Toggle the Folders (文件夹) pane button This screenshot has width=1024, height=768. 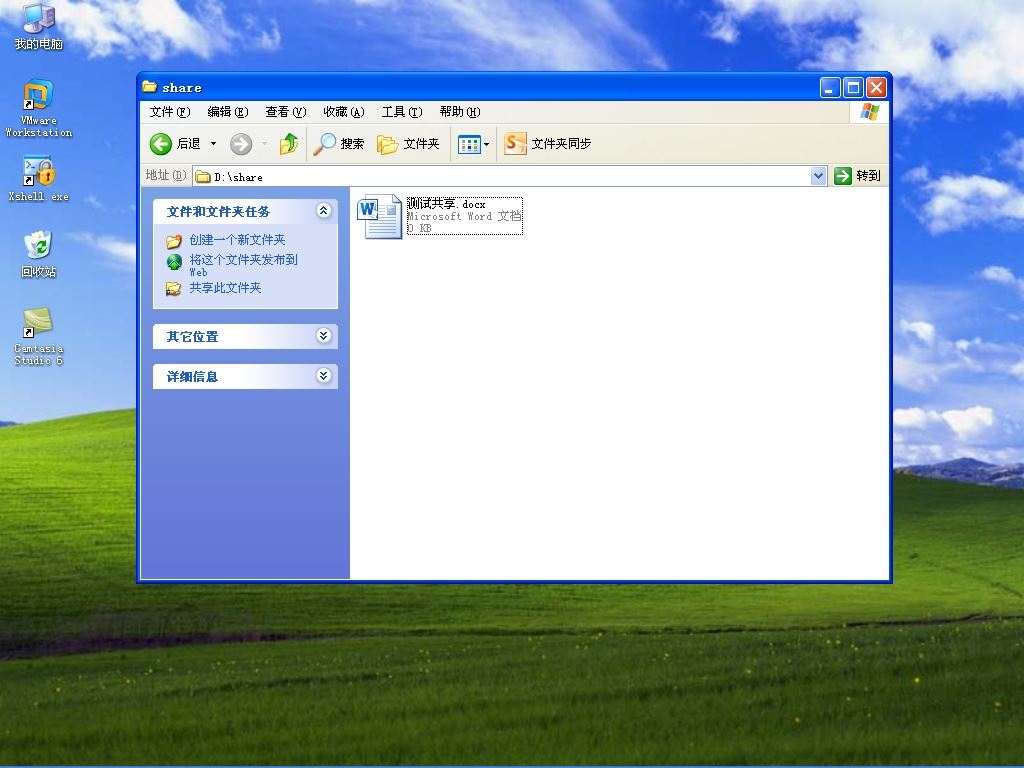point(408,144)
